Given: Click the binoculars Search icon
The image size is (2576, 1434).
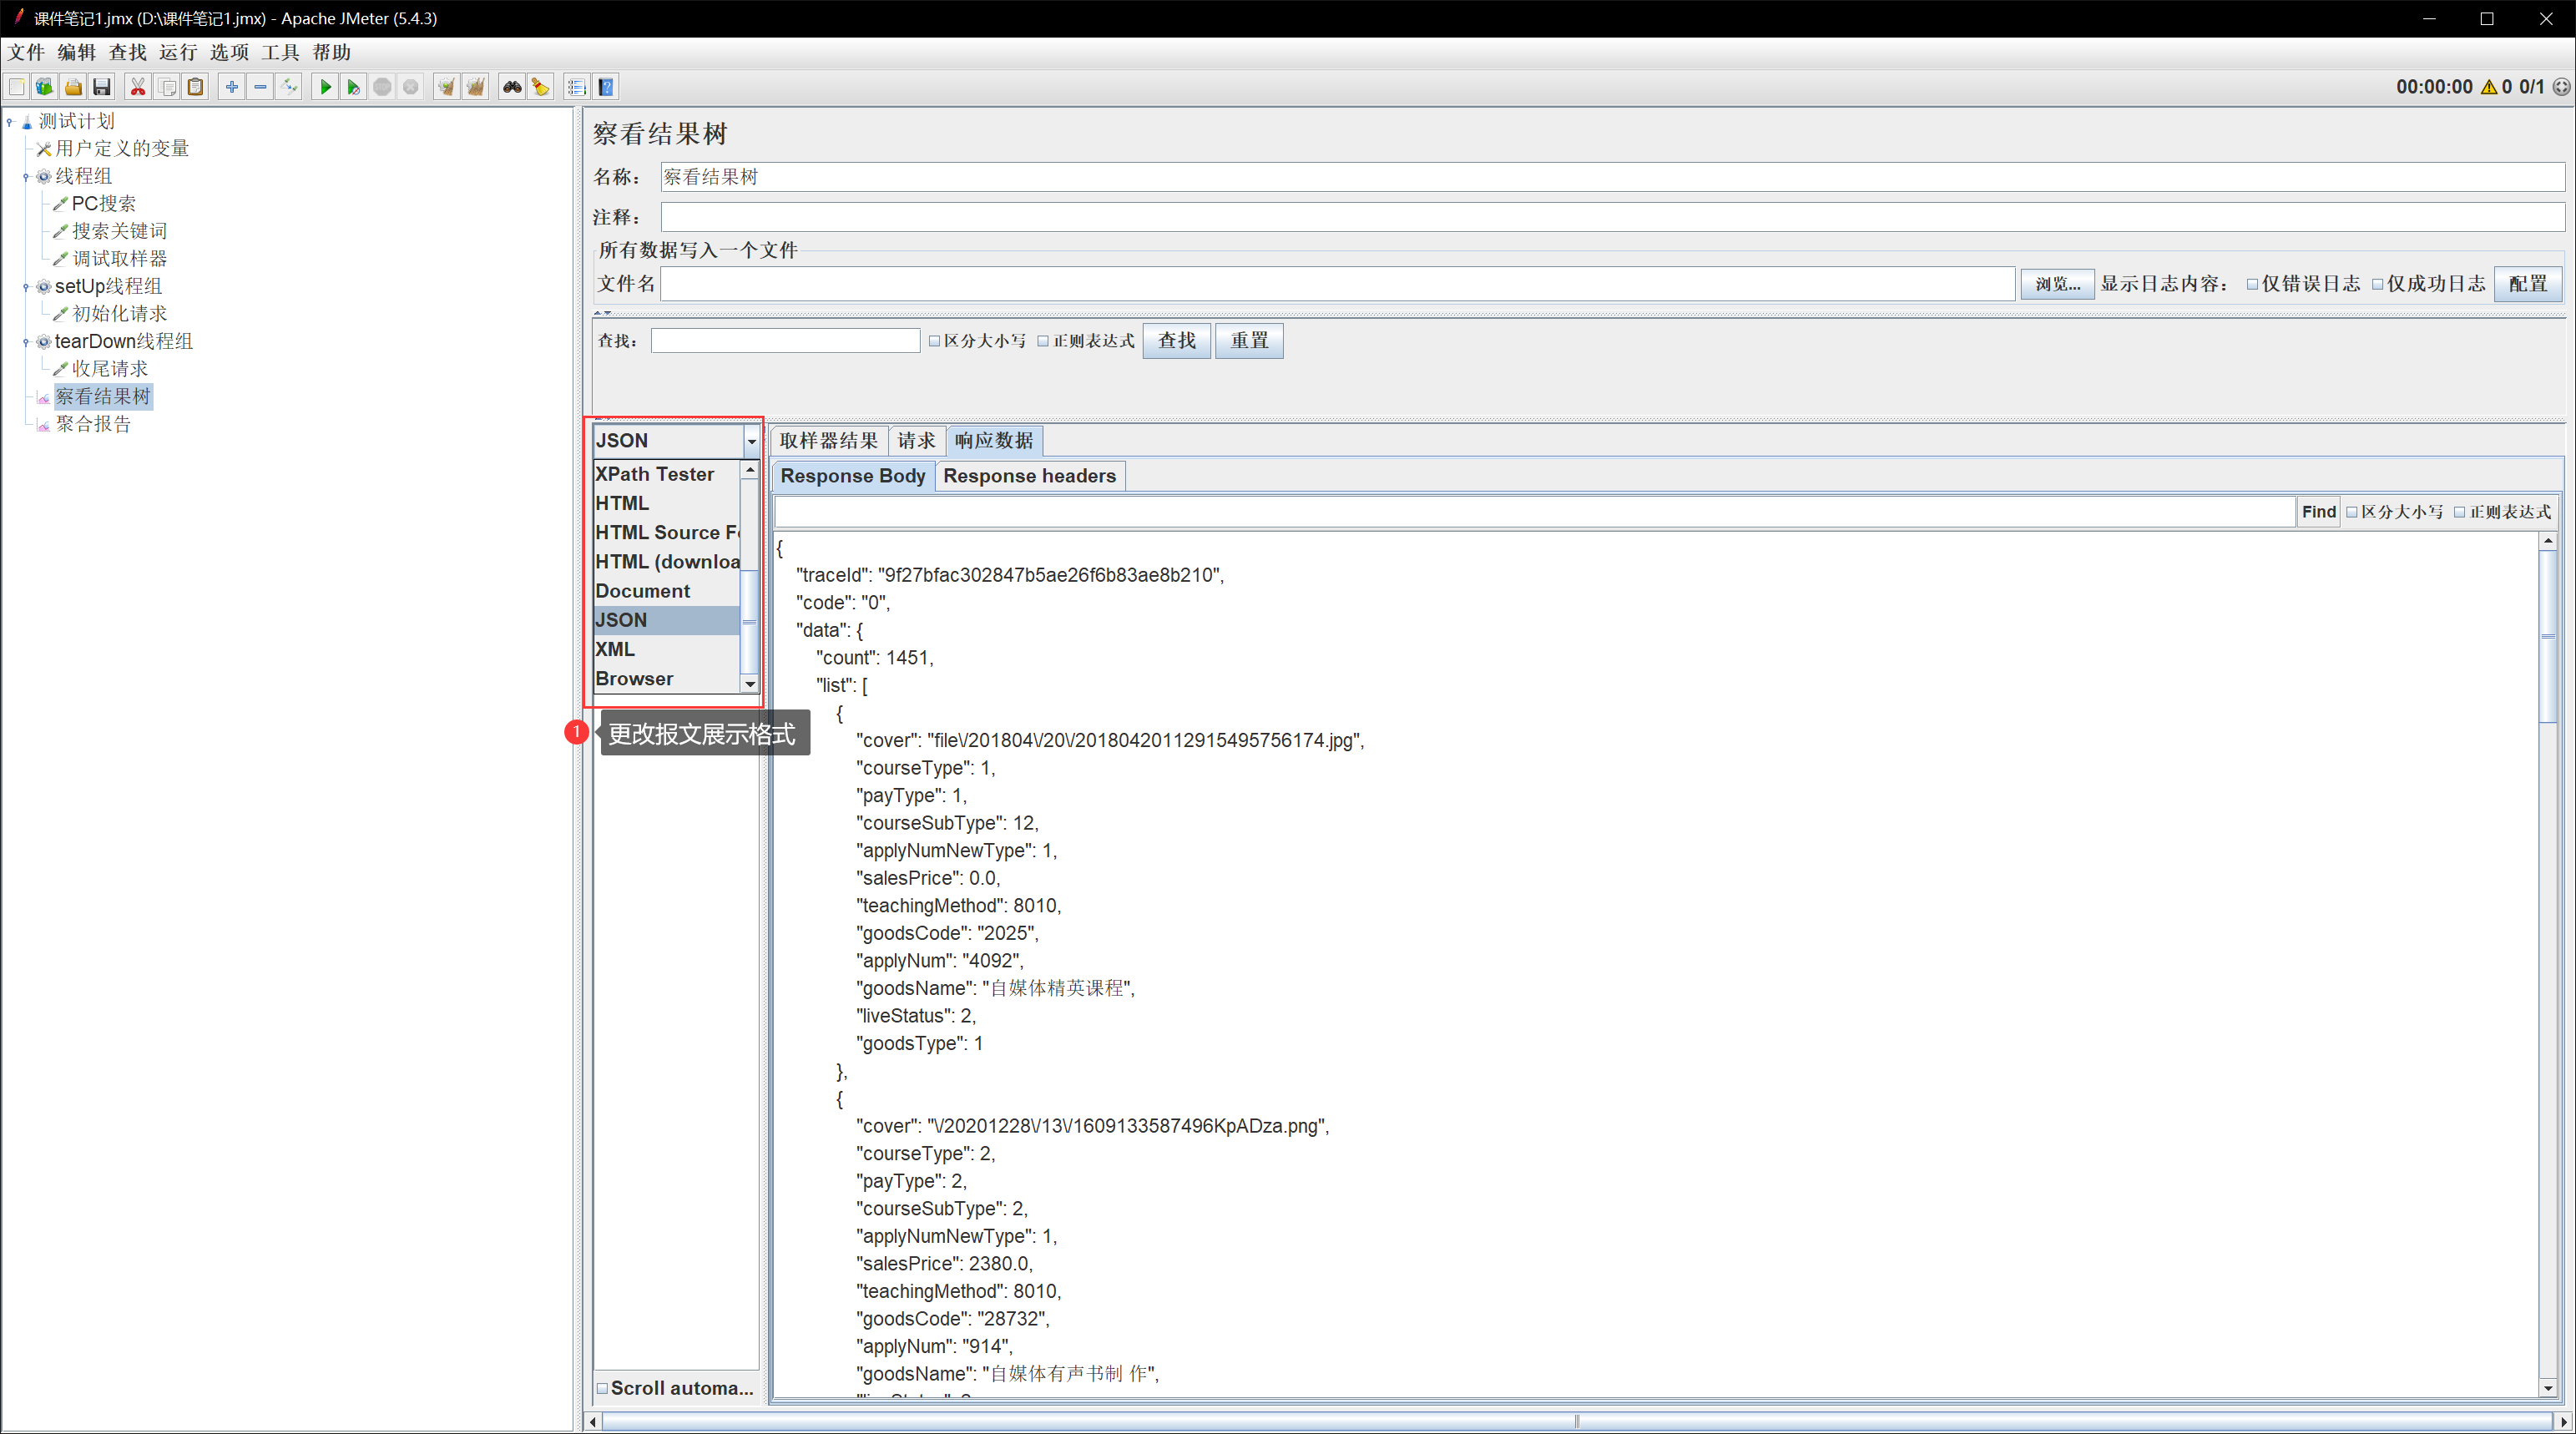Looking at the screenshot, I should pos(512,87).
